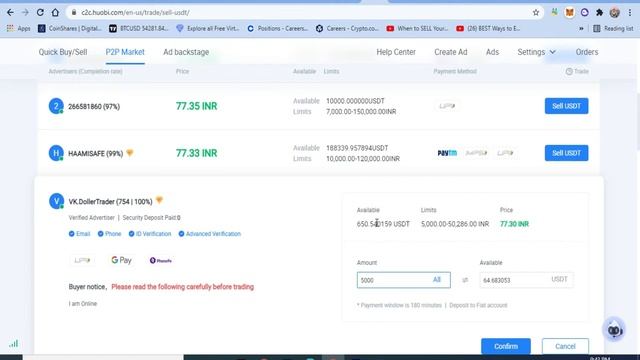Open the Help Center
The width and height of the screenshot is (640, 360).
point(396,52)
